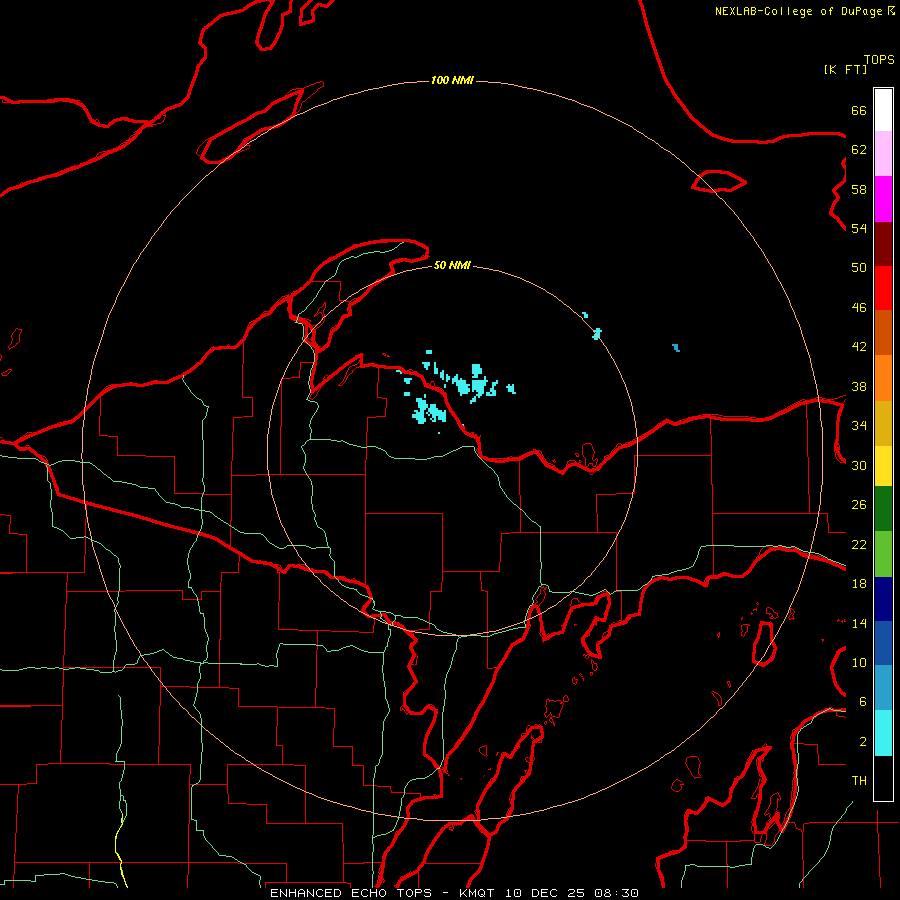Screen dimensions: 900x900
Task: Click the '10' legend label
Action: tap(859, 663)
